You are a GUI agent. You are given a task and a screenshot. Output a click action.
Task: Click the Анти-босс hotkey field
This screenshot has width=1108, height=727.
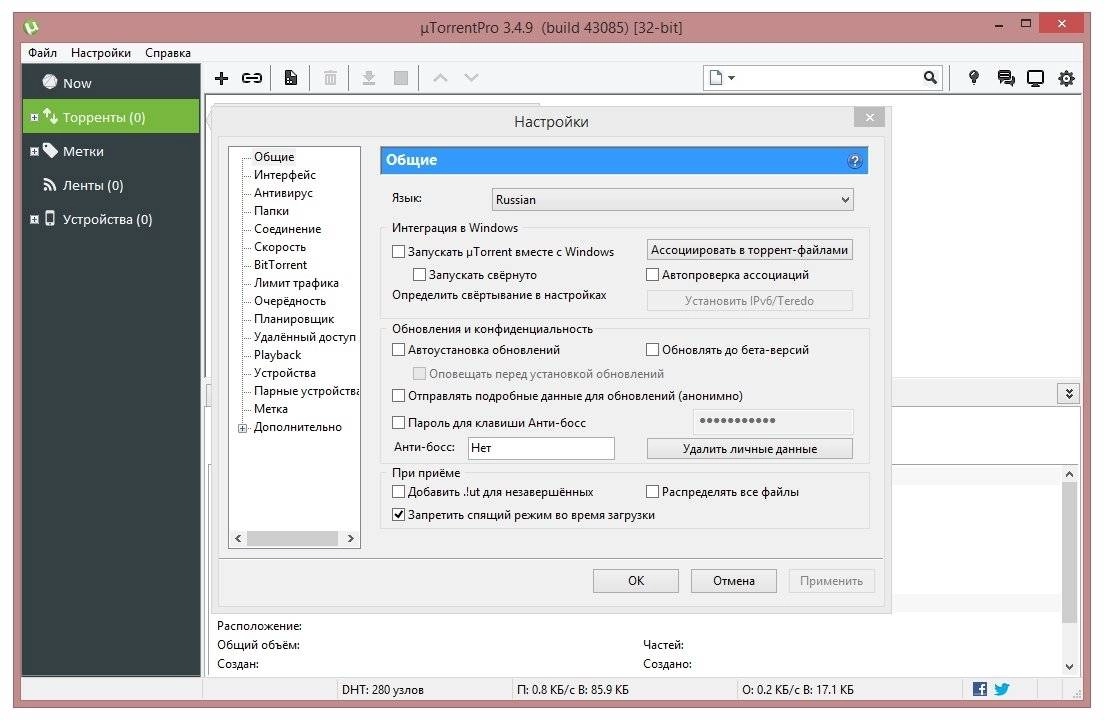coord(541,448)
